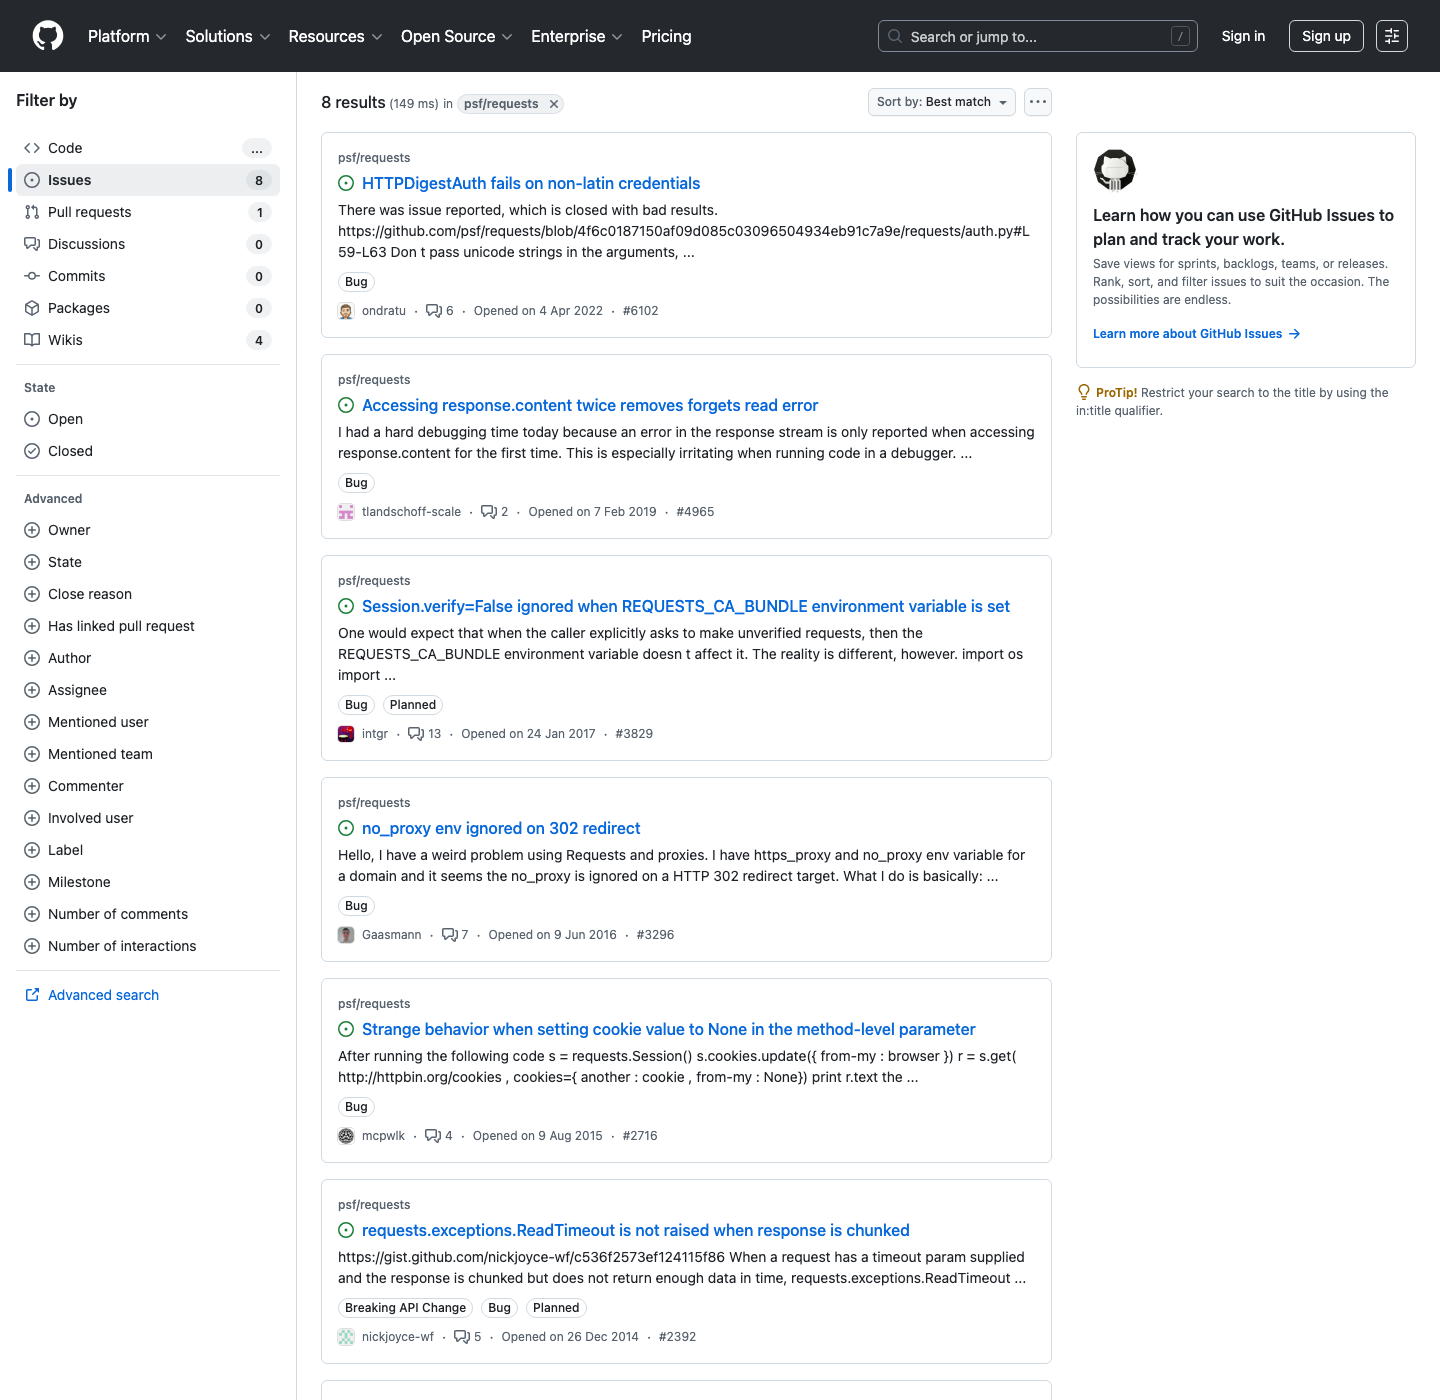
Task: Click the plus icon next to Owner
Action: (32, 530)
